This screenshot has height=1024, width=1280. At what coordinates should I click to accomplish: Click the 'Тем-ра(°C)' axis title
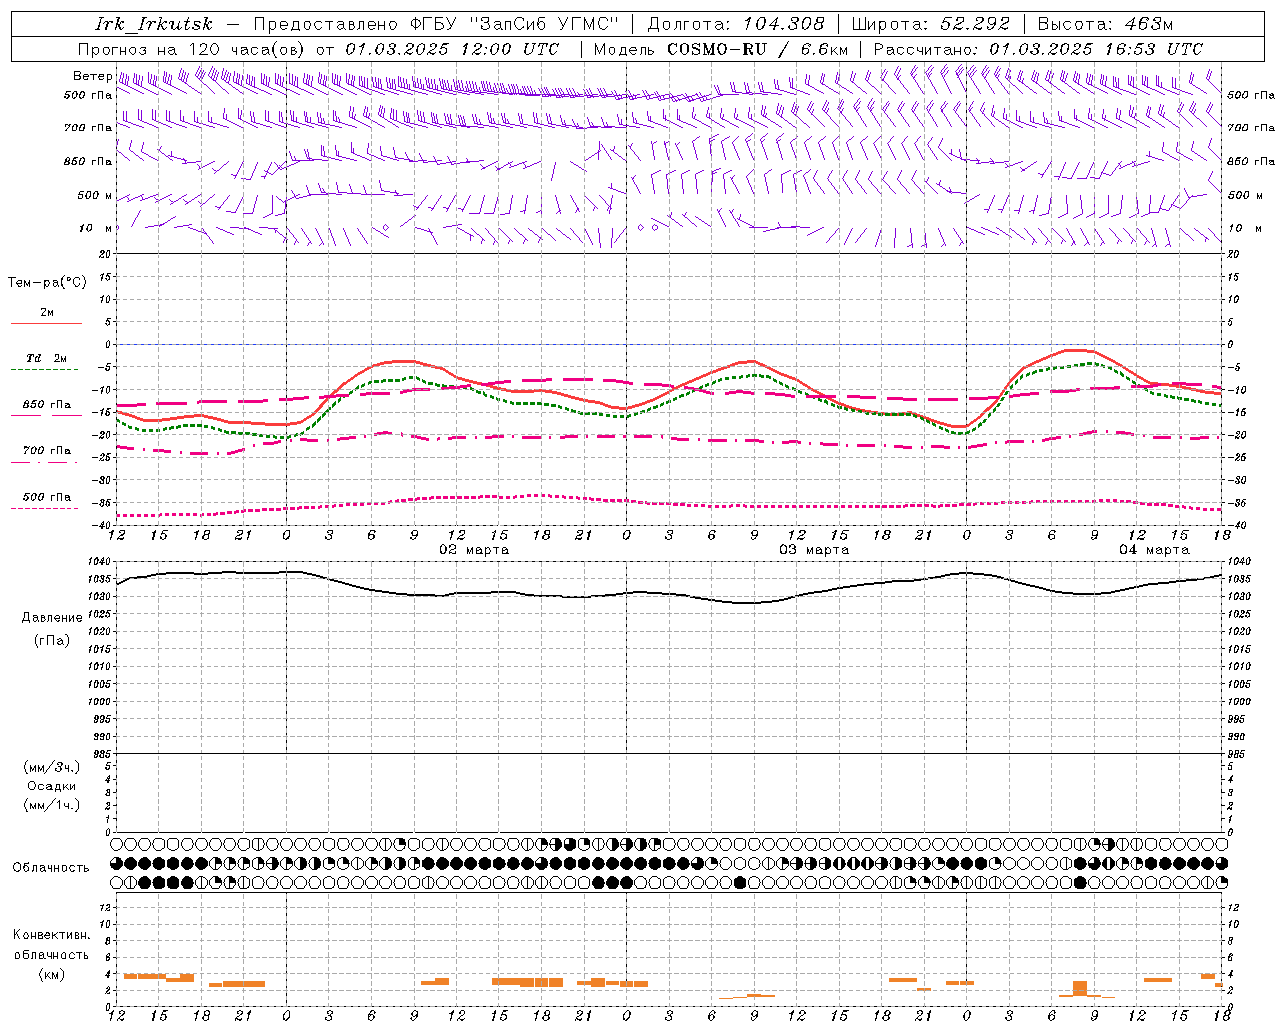point(47,283)
